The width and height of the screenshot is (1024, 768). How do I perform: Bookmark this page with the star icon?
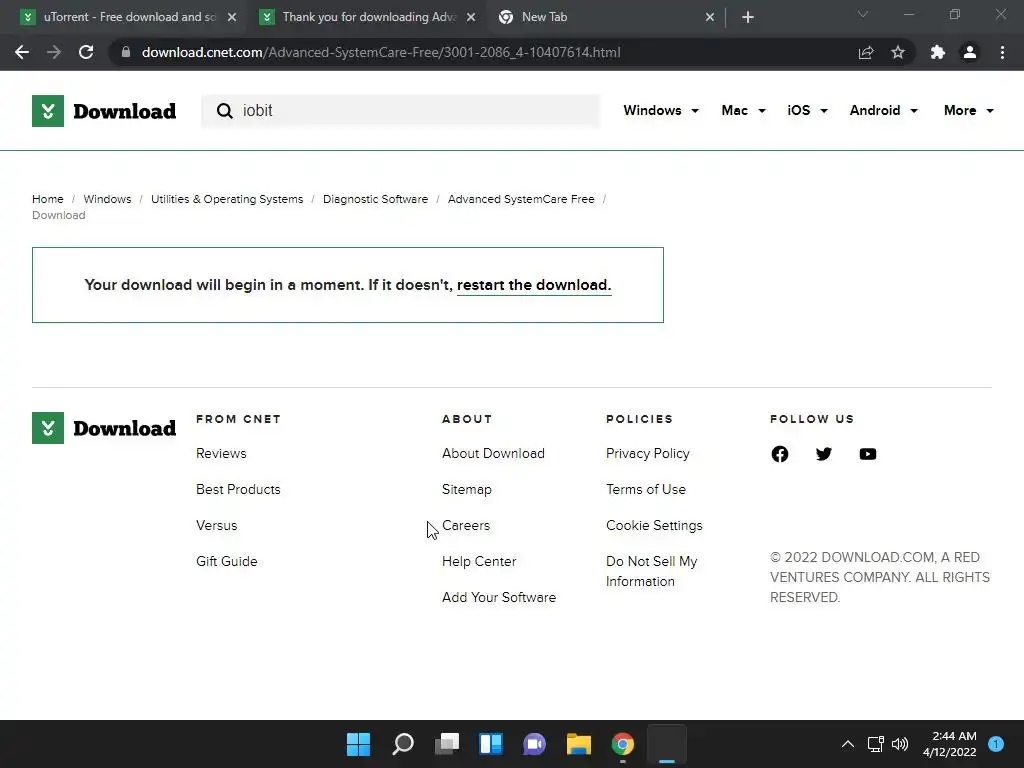898,52
